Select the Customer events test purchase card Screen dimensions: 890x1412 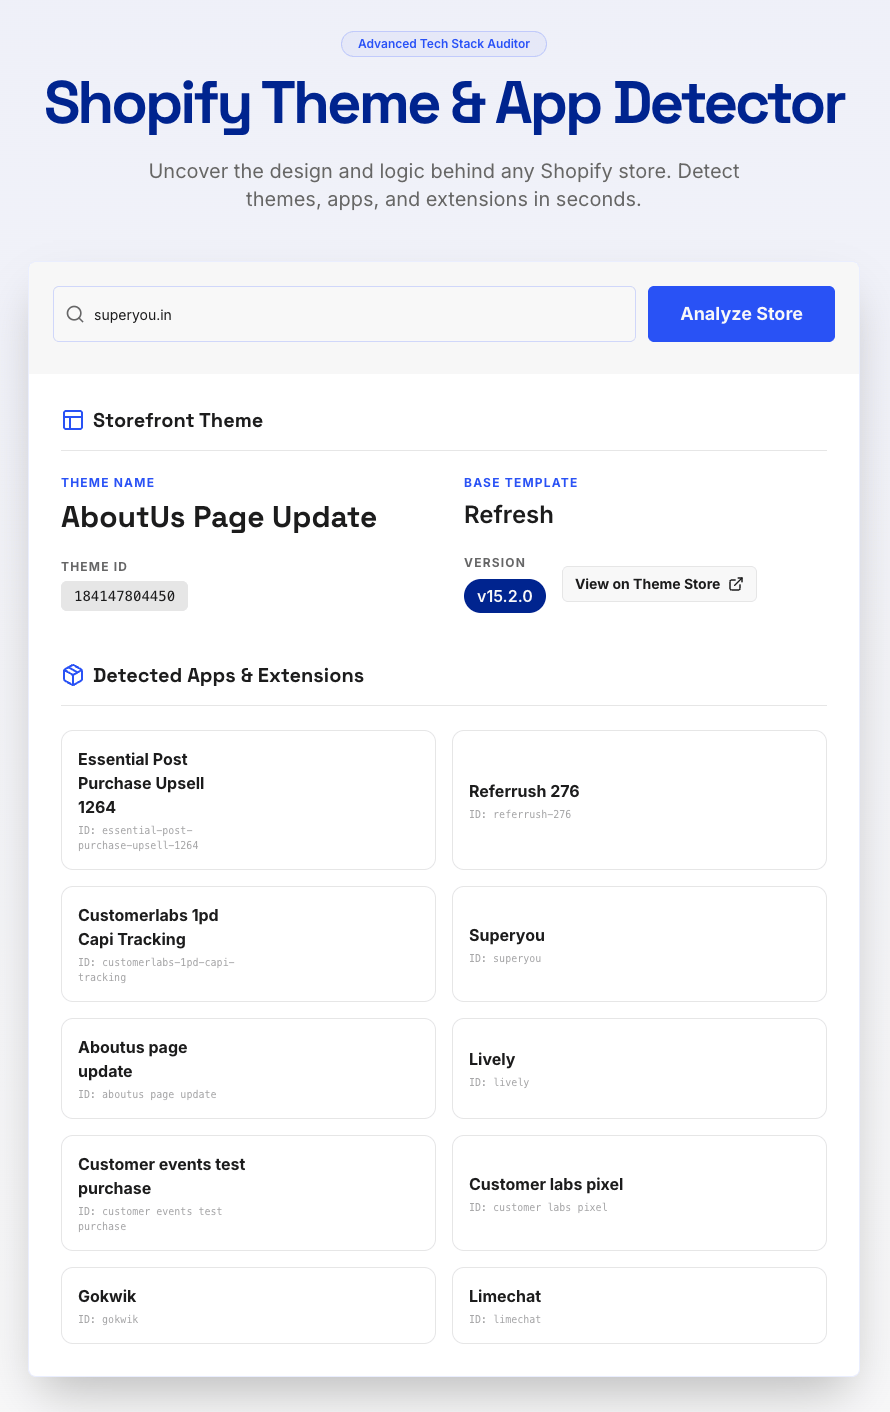tap(248, 1193)
